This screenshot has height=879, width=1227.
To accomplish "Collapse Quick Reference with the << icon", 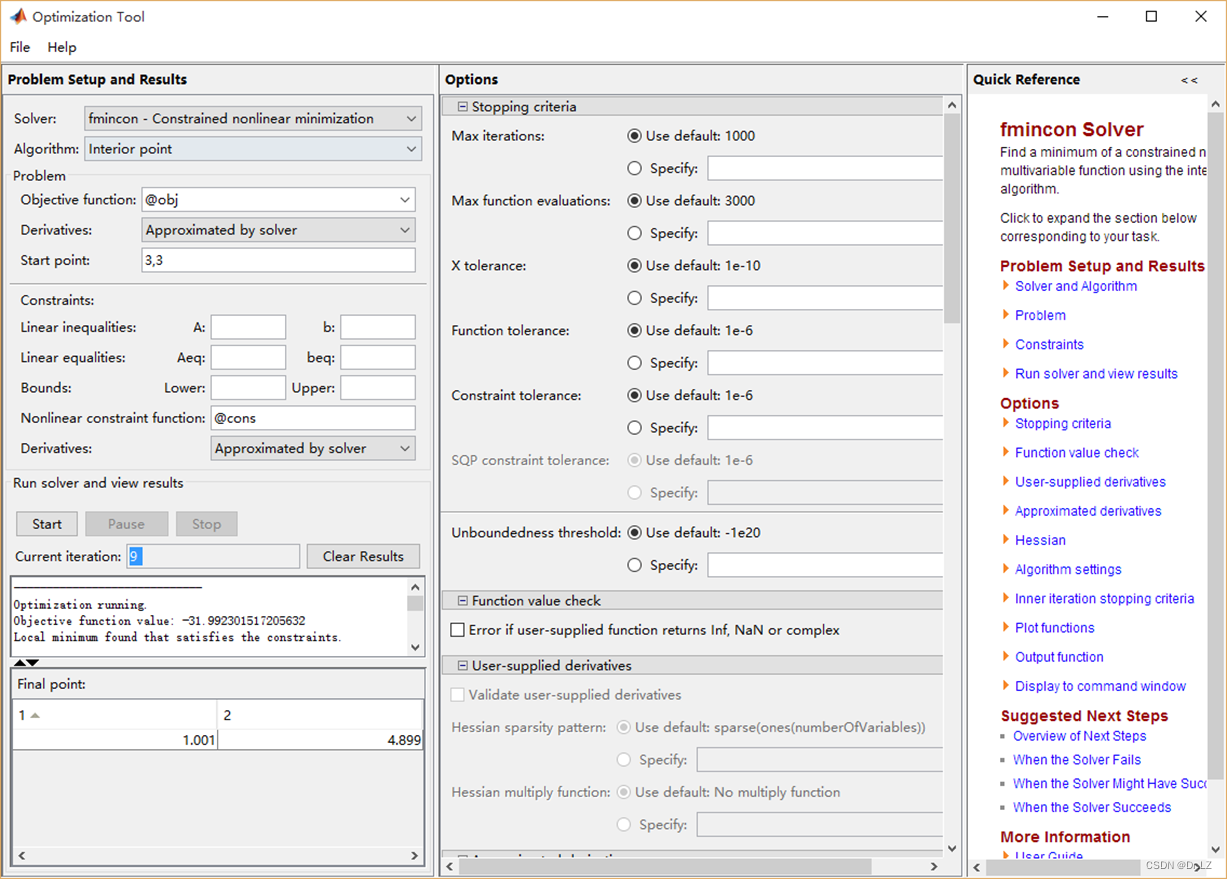I will 1189,80.
